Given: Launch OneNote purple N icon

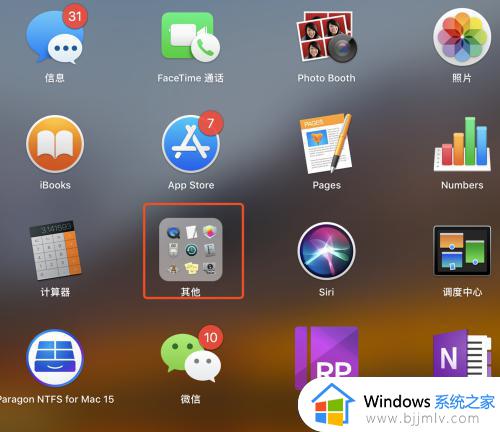Looking at the screenshot, I should tap(462, 353).
